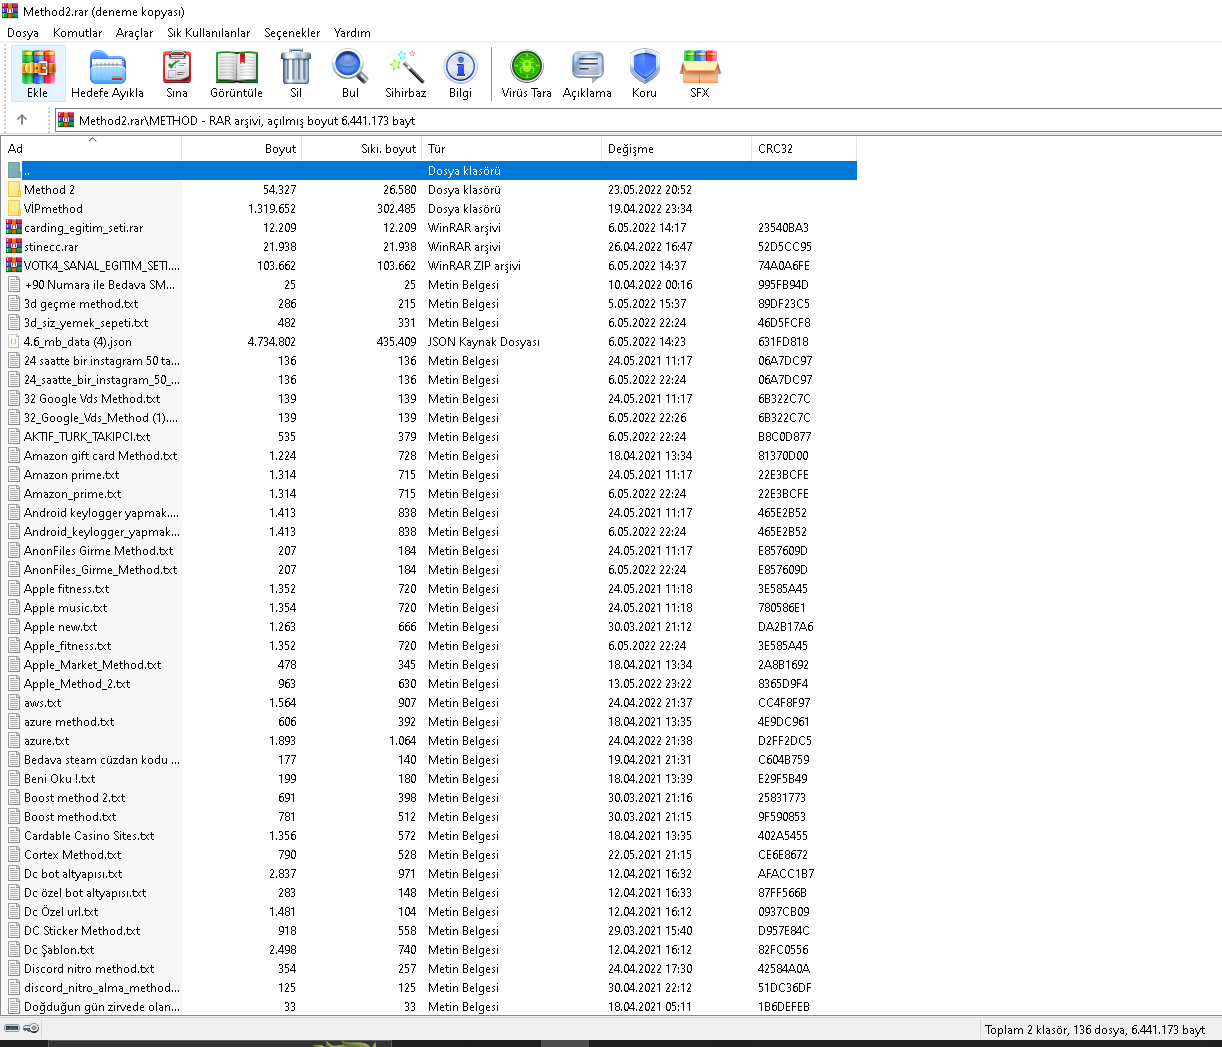Select 4.6_mb_data (4).json file icon
This screenshot has height=1047, width=1222.
[14, 341]
